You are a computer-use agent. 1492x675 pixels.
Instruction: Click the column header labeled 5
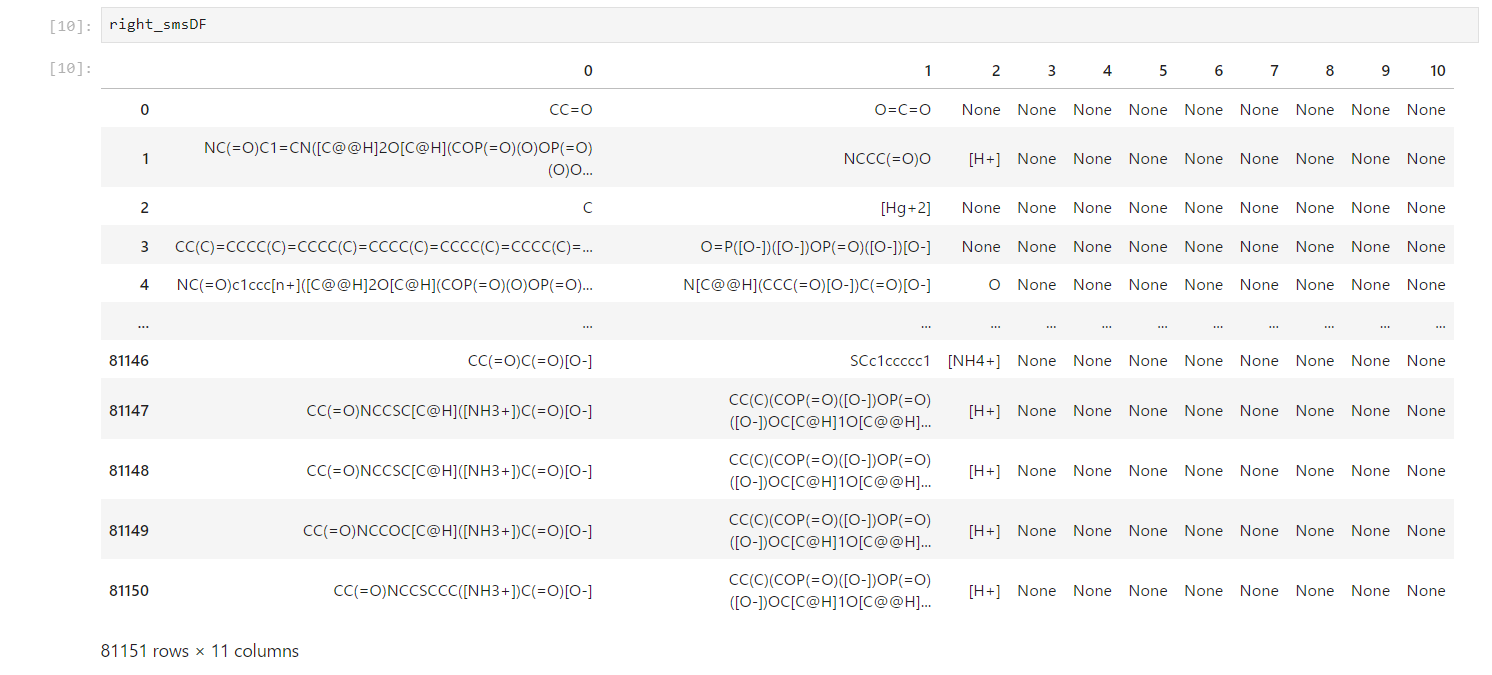click(1162, 71)
